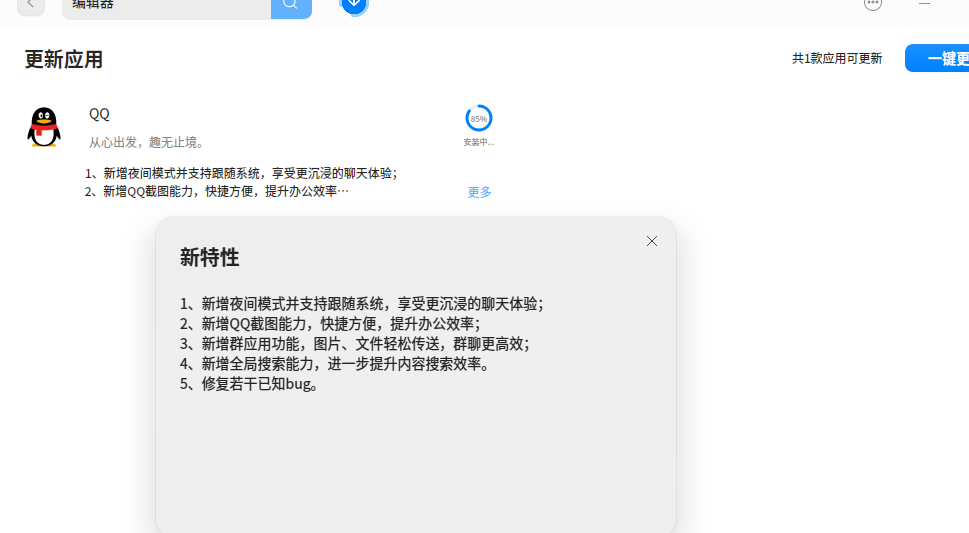Close the 新特性 popup
Image resolution: width=969 pixels, height=533 pixels.
pyautogui.click(x=652, y=241)
